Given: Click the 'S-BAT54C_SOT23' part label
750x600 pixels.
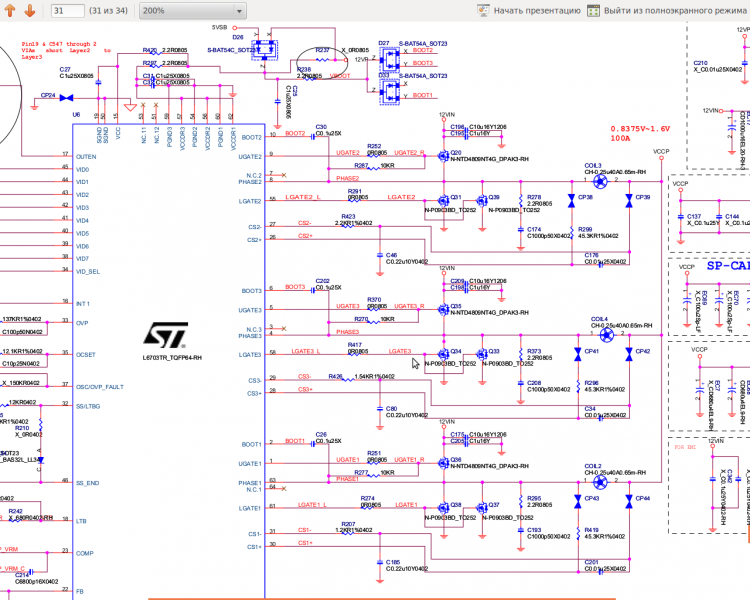Looking at the screenshot, I should point(232,50).
